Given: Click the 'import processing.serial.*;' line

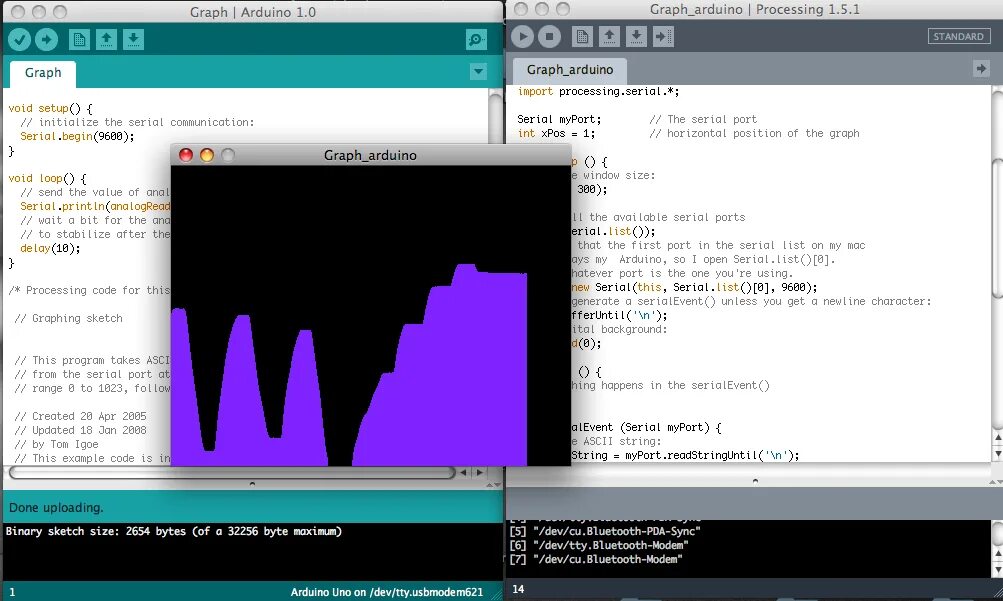Looking at the screenshot, I should point(599,91).
